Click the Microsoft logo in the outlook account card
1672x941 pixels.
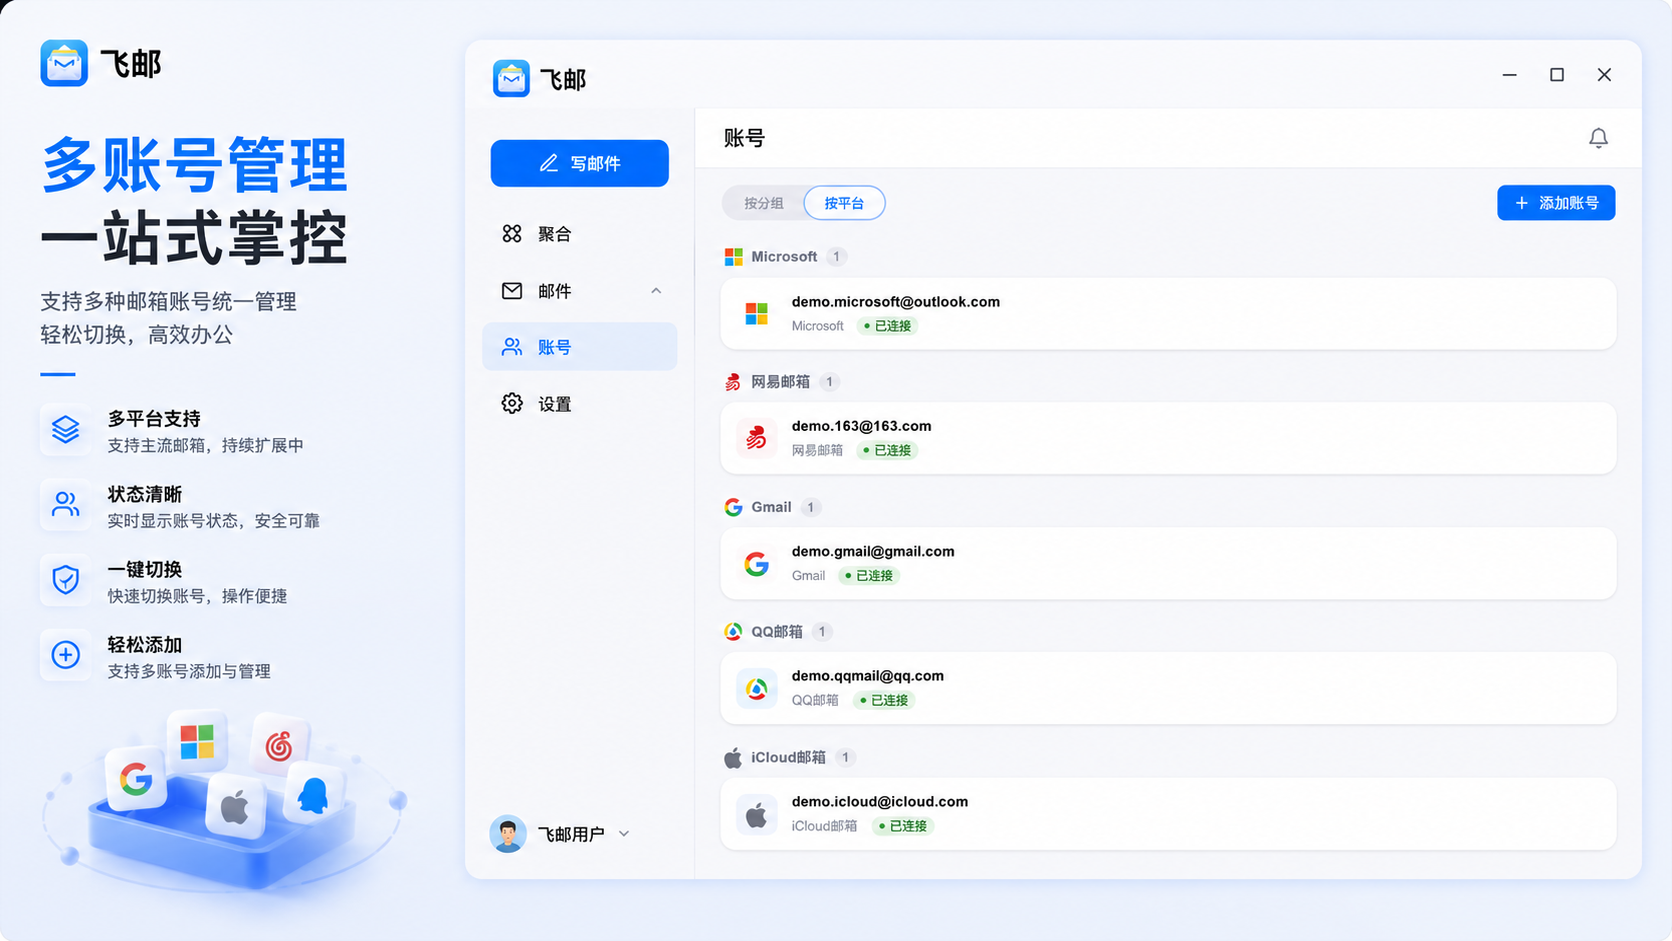tap(757, 314)
